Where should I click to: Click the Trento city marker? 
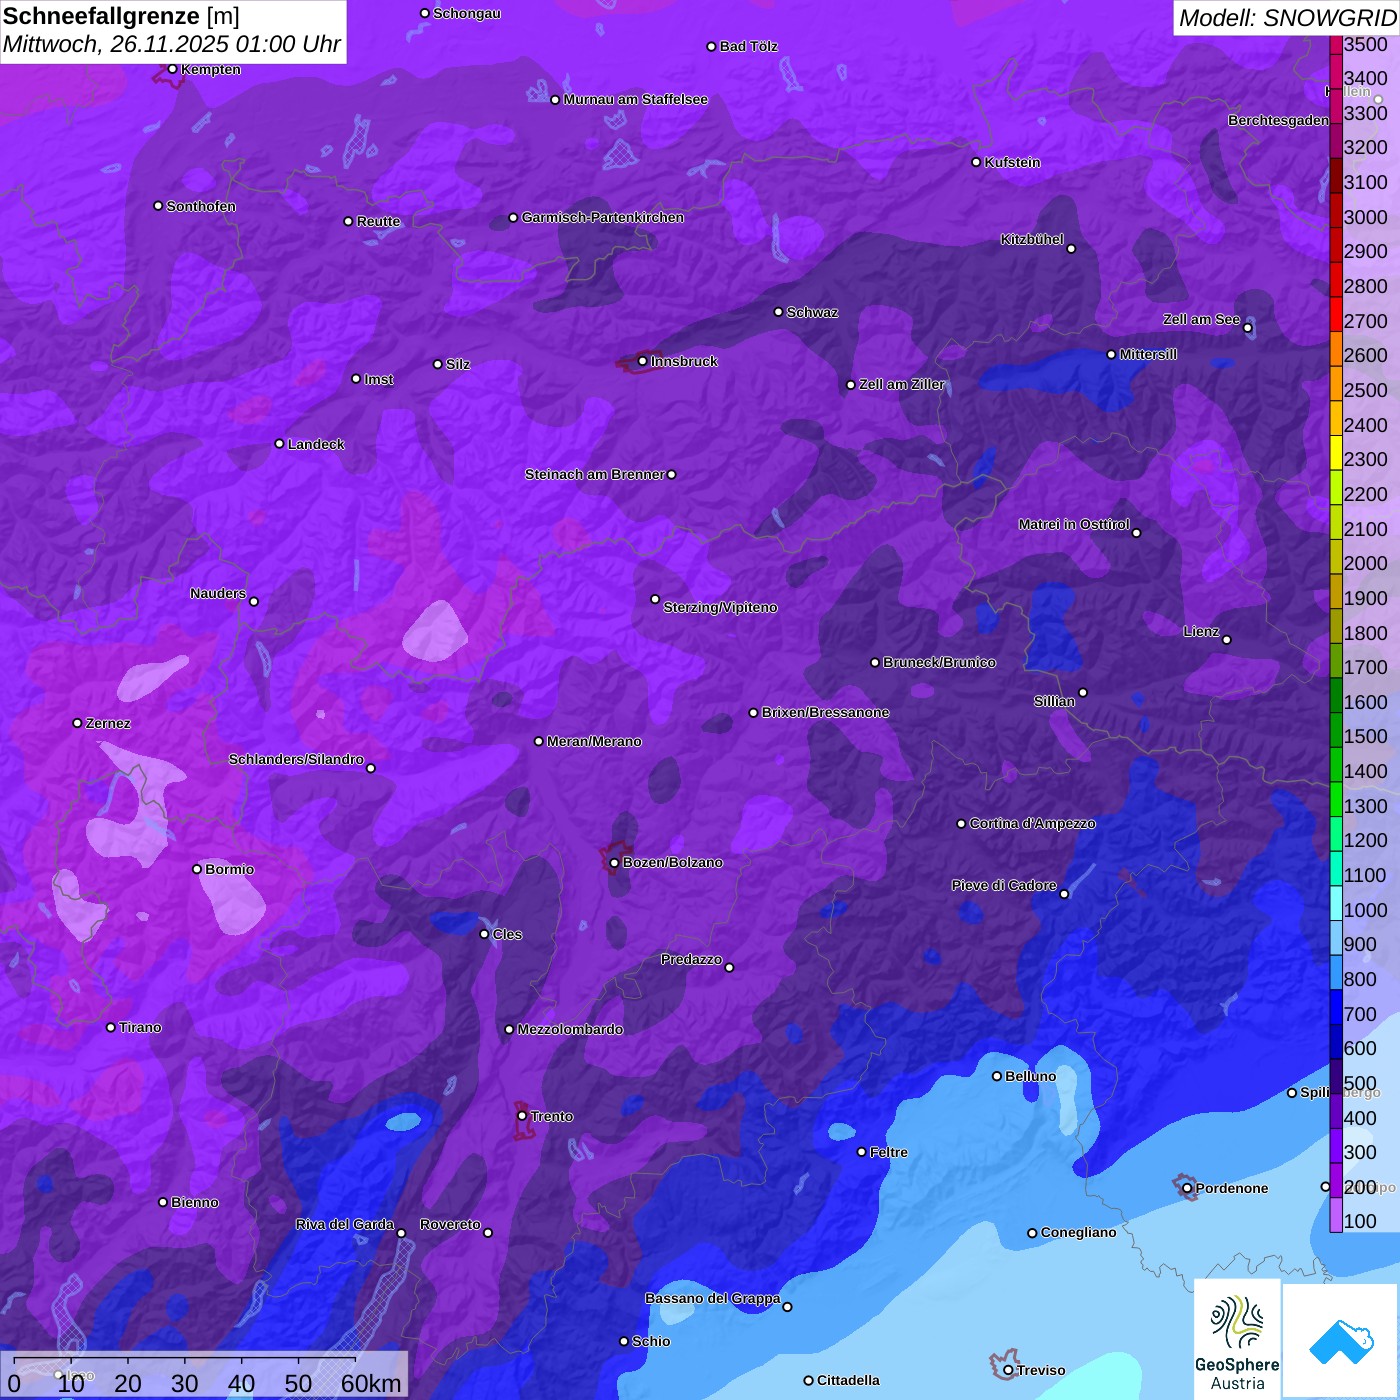(x=522, y=1116)
